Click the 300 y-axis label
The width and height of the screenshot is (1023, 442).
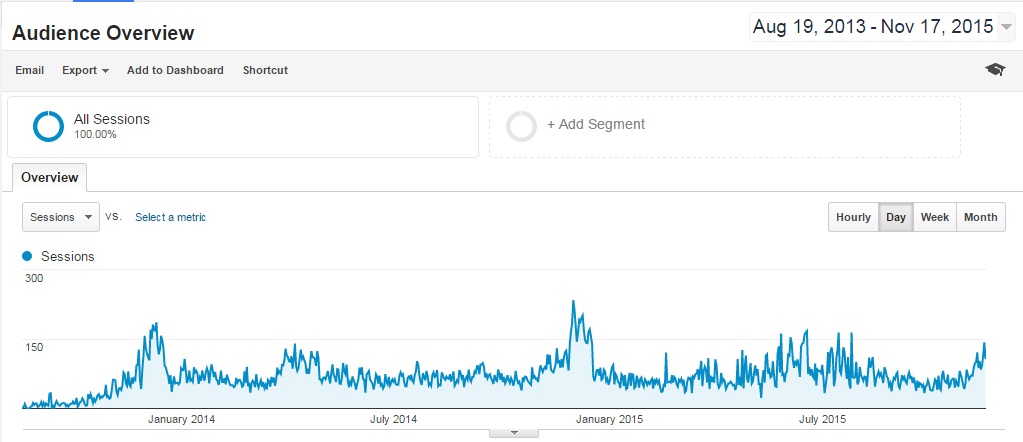coord(34,278)
